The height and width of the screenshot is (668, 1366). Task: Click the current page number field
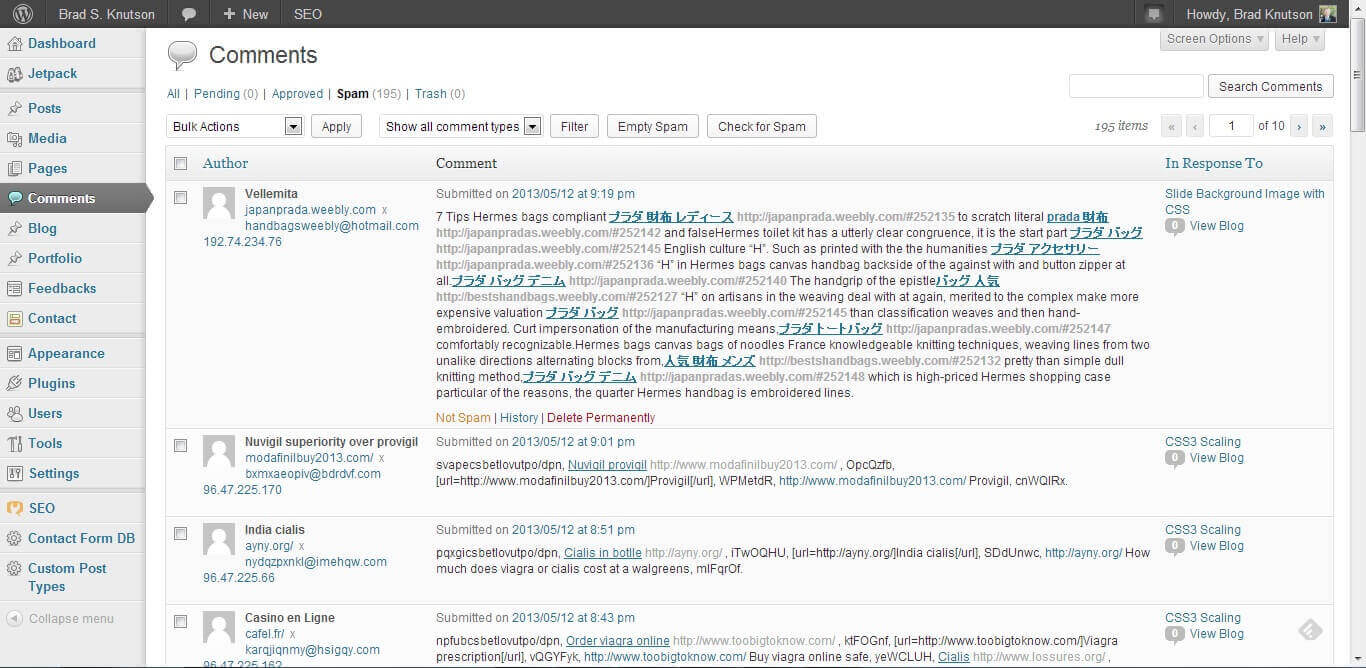1231,126
